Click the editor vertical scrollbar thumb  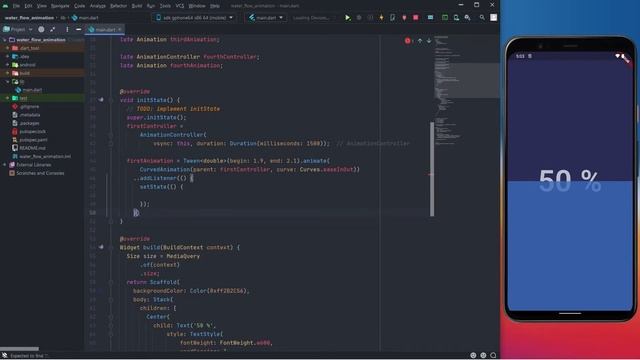pyautogui.click(x=432, y=169)
